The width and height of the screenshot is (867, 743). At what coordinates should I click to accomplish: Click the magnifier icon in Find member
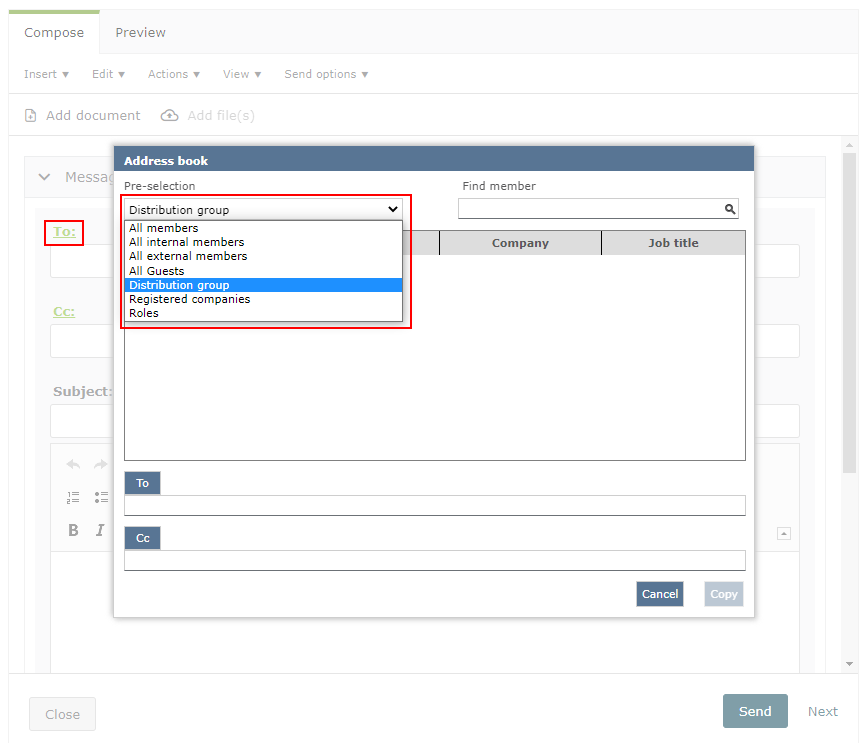point(730,209)
